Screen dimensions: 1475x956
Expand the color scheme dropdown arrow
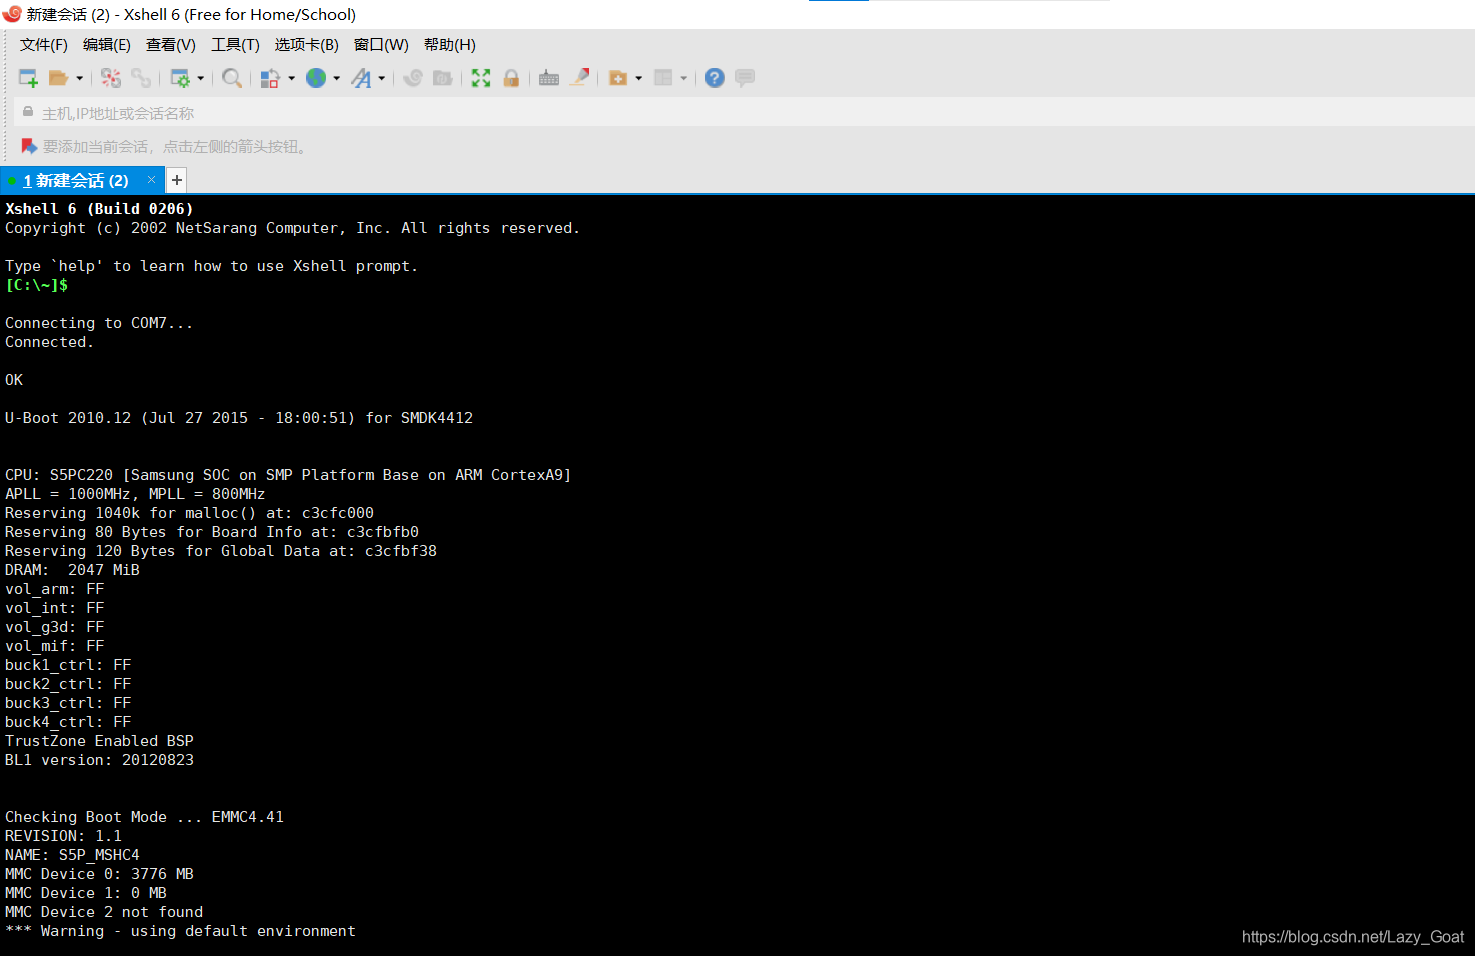(x=292, y=78)
